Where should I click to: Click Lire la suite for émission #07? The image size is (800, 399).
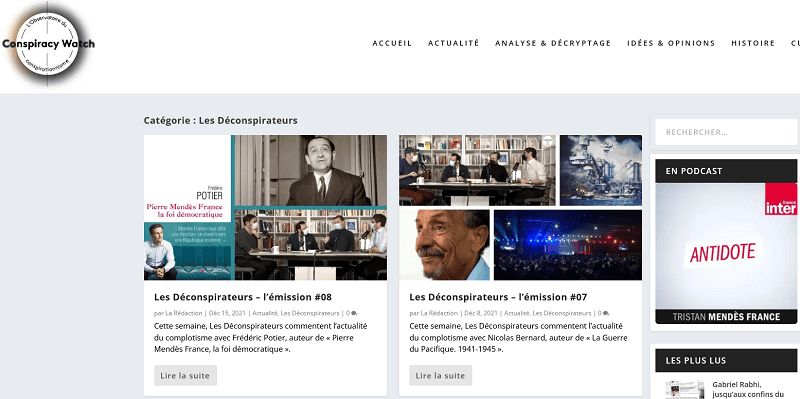(x=440, y=376)
